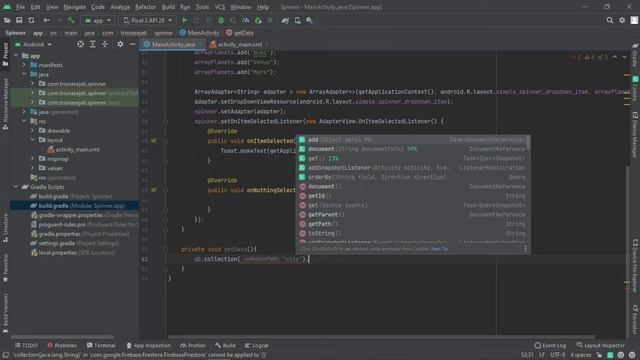Viewport: 640px width, 360px height.
Task: Open the Build menu
Action: 168,7
